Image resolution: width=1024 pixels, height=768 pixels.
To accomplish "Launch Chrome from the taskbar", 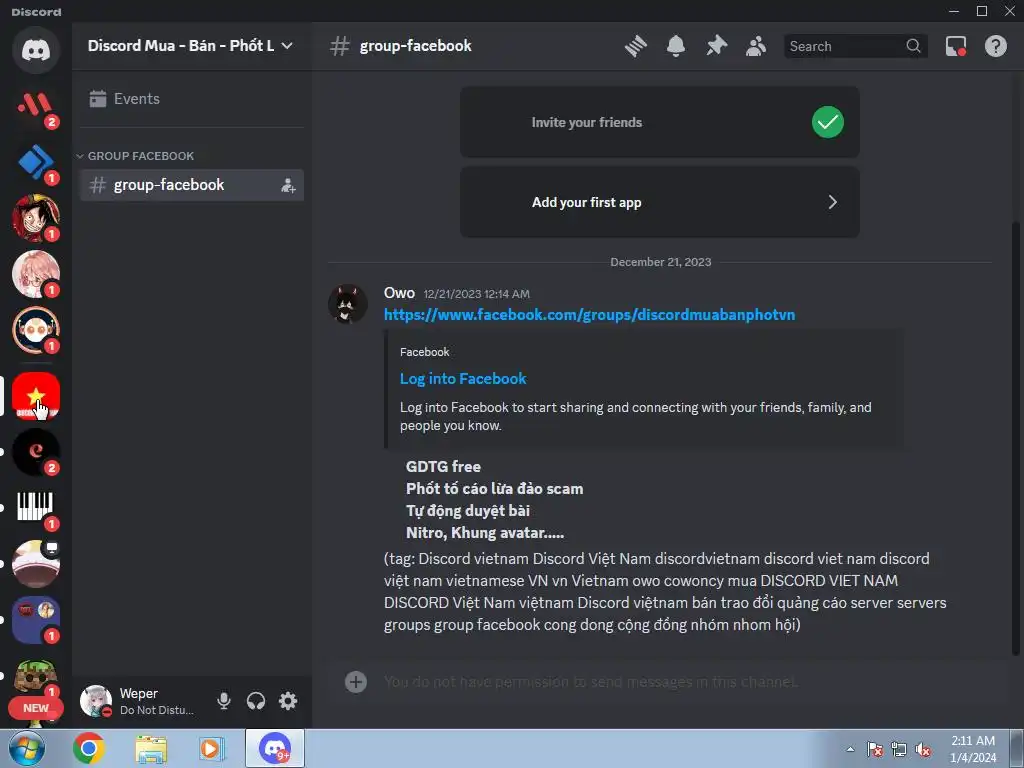I will [x=89, y=748].
